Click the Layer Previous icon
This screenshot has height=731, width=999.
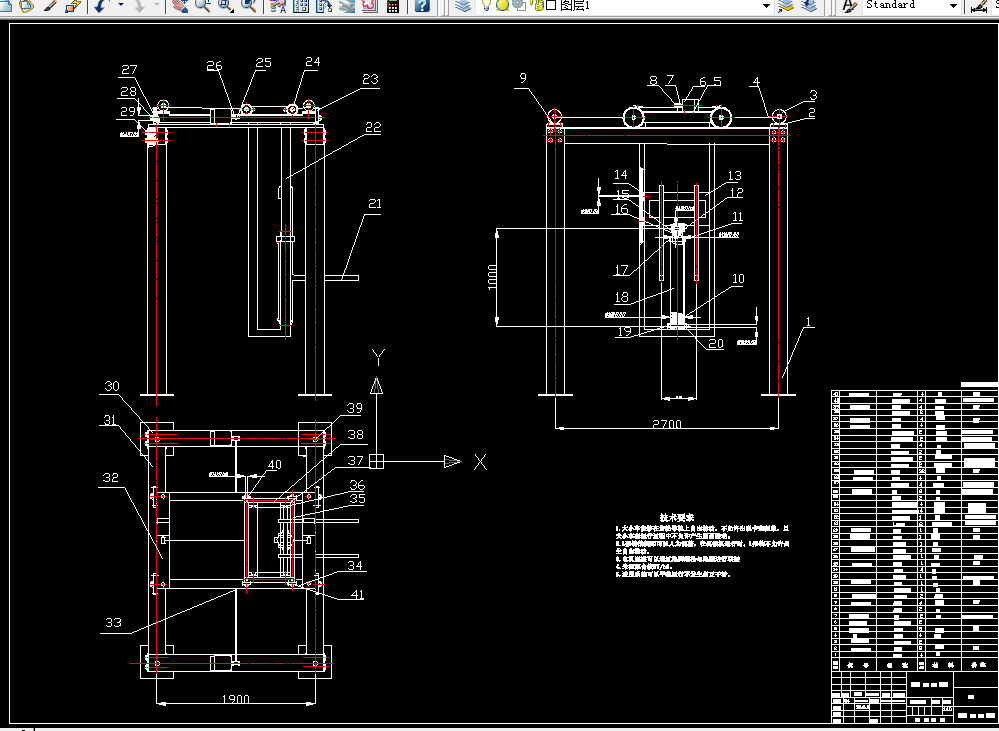pyautogui.click(x=809, y=6)
